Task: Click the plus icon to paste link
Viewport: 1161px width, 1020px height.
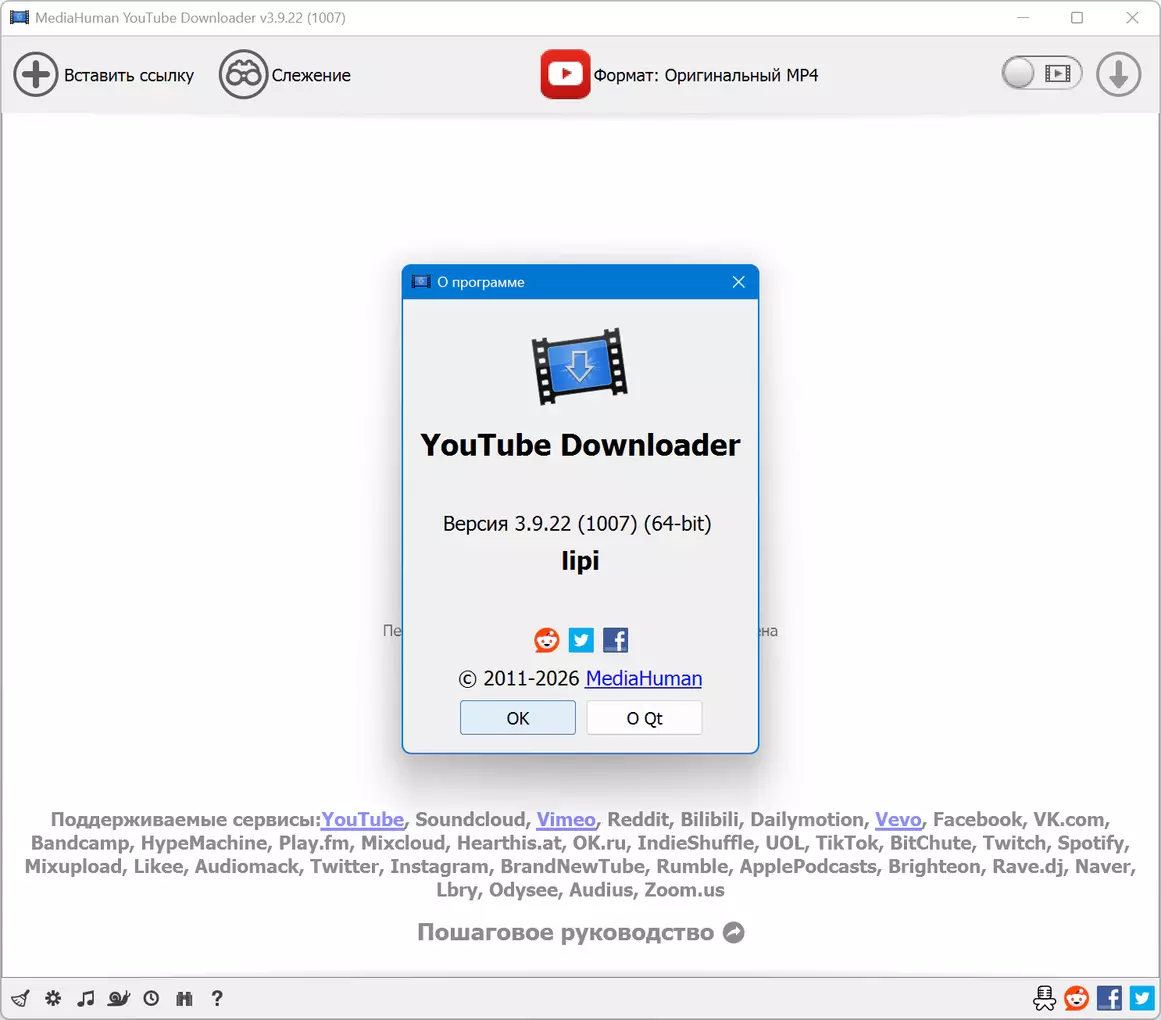Action: (35, 75)
